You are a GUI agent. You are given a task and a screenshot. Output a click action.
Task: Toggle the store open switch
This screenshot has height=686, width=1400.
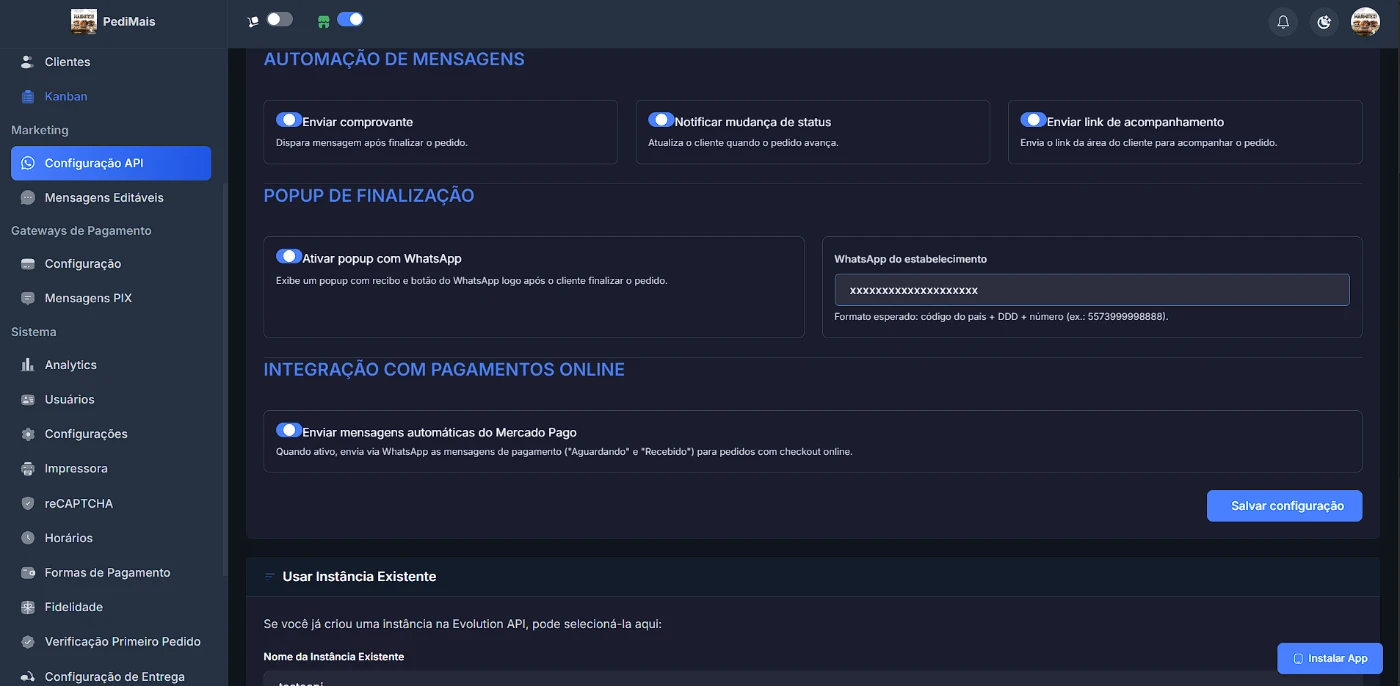click(349, 19)
